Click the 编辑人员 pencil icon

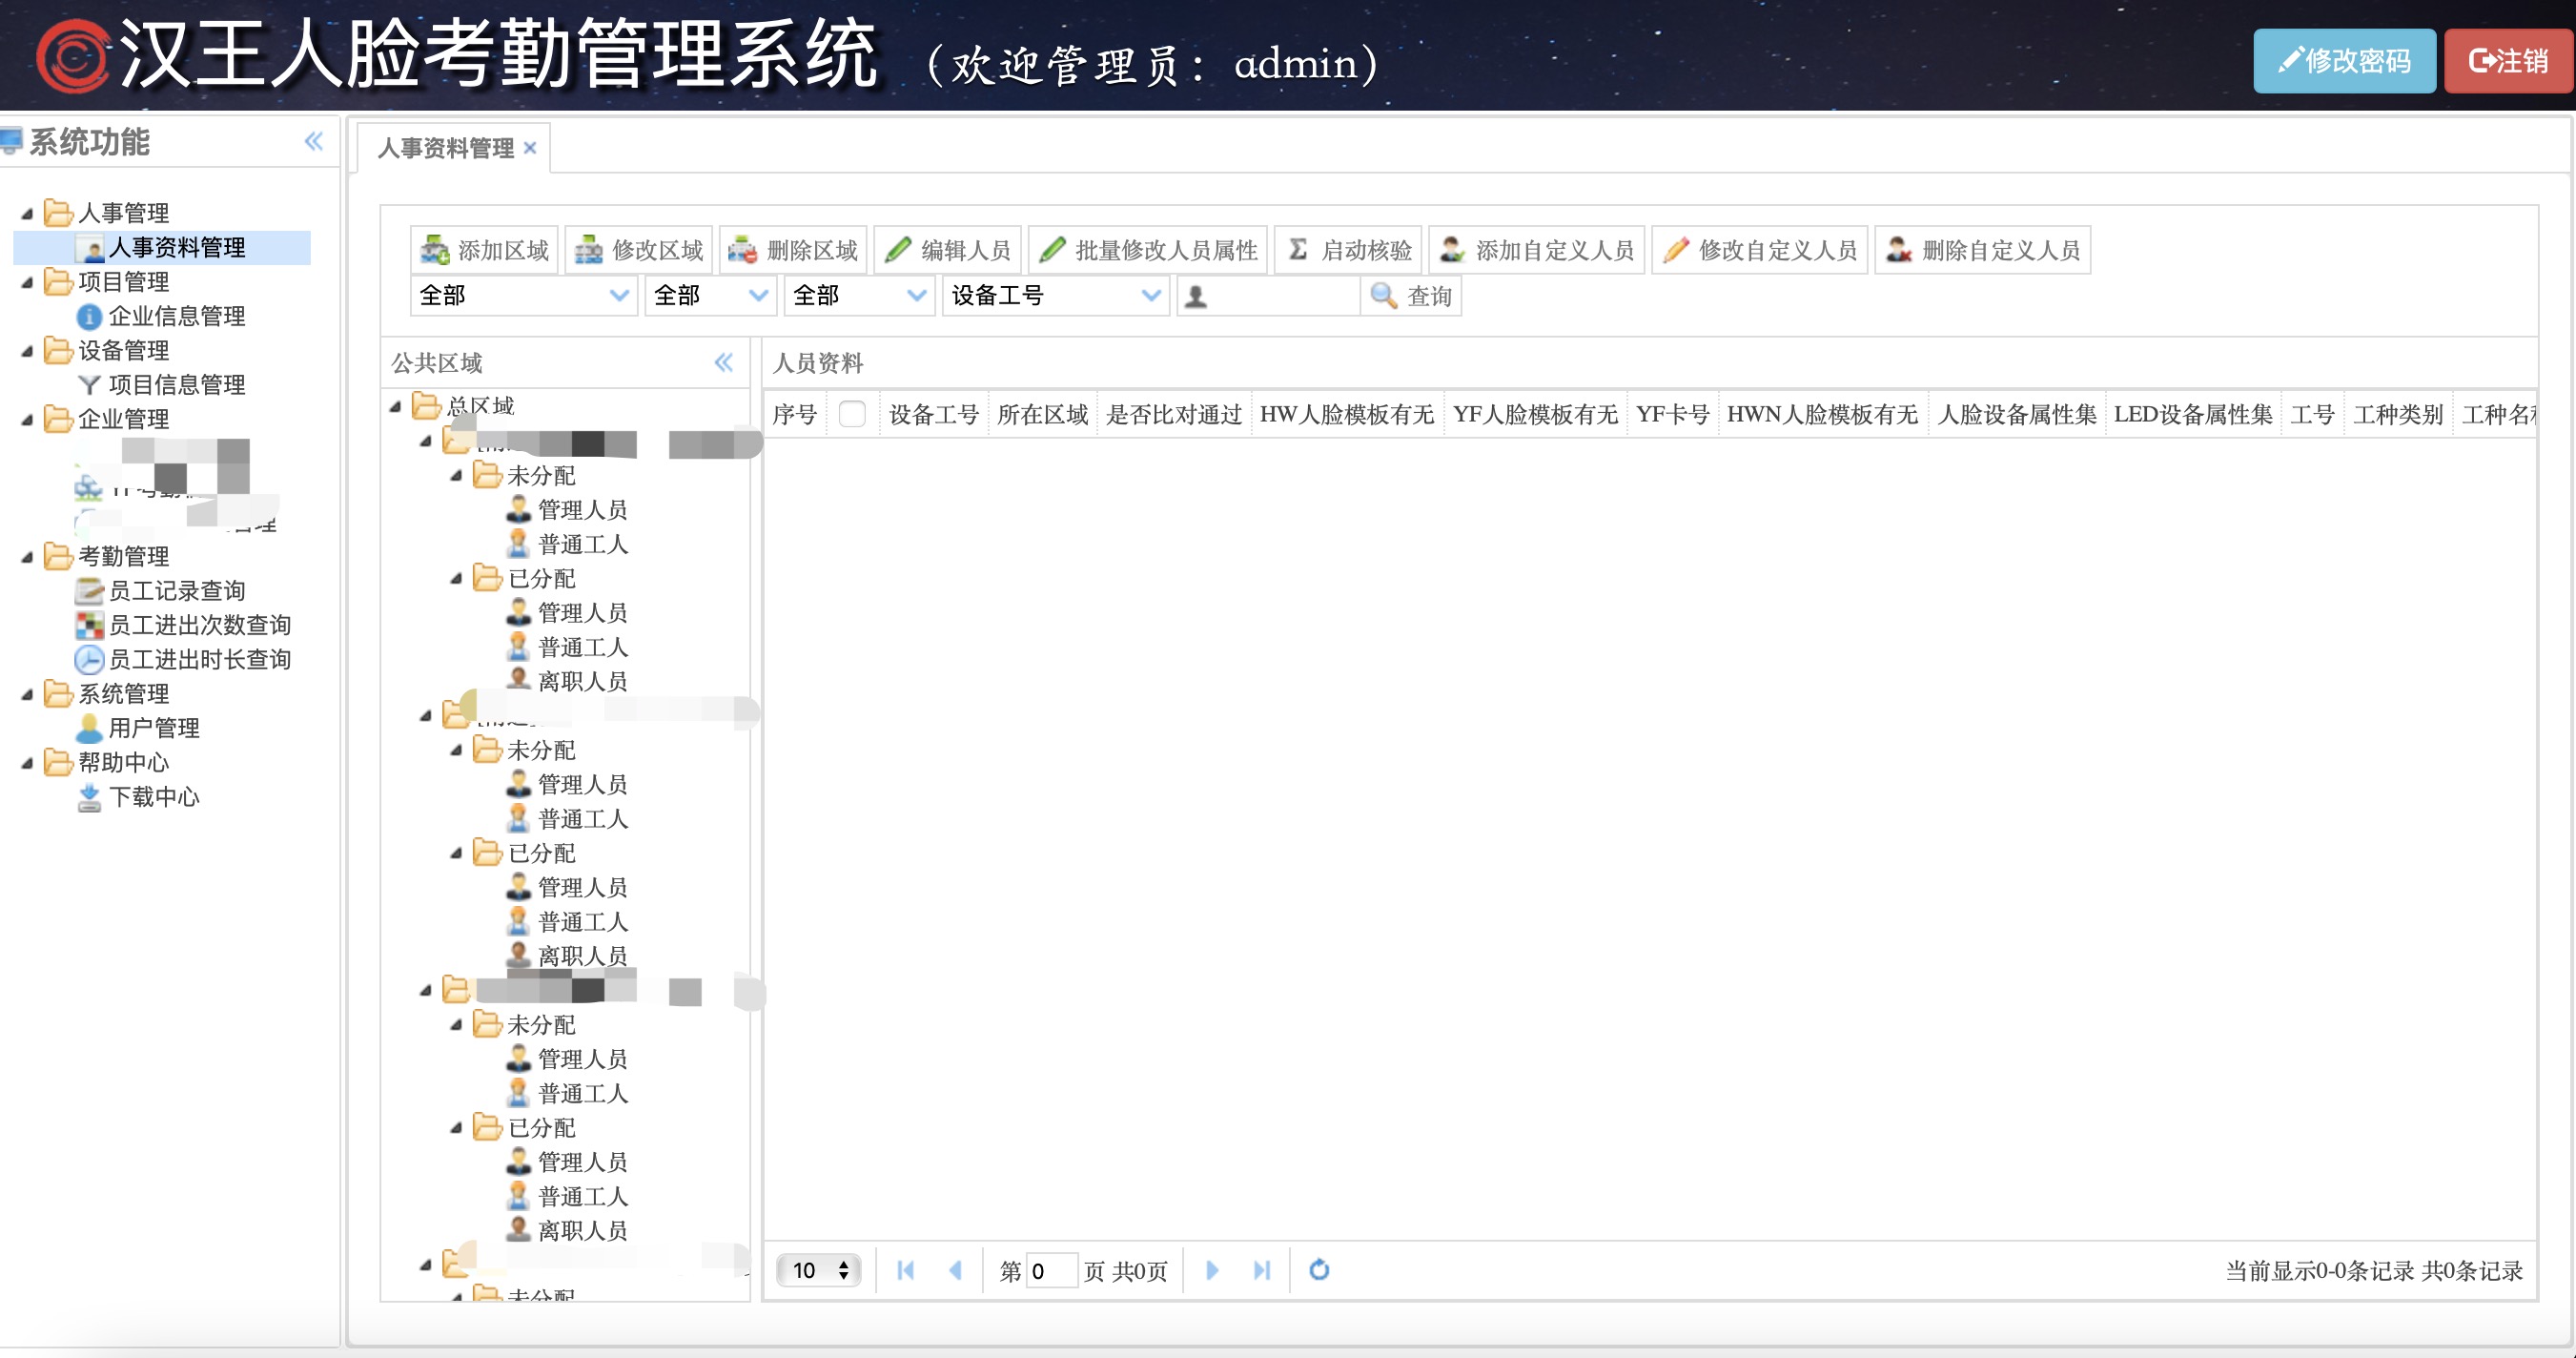[898, 250]
